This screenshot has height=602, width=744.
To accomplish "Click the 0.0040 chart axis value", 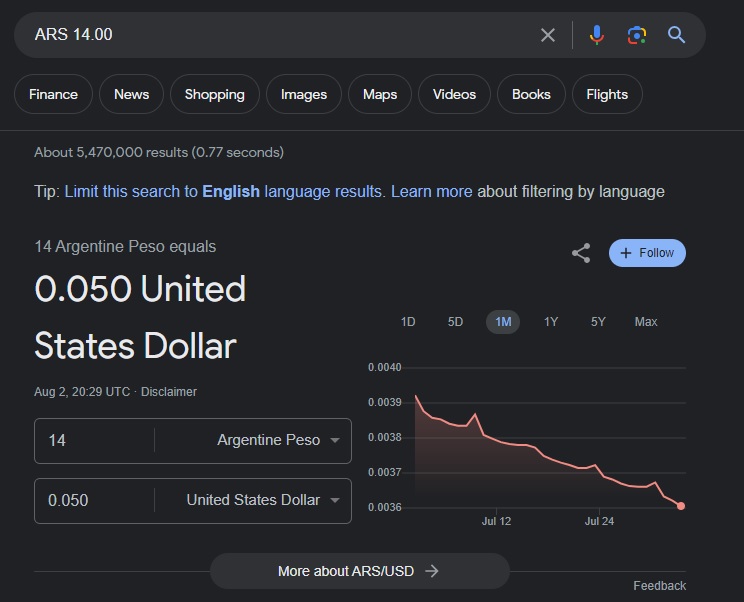I will click(384, 368).
